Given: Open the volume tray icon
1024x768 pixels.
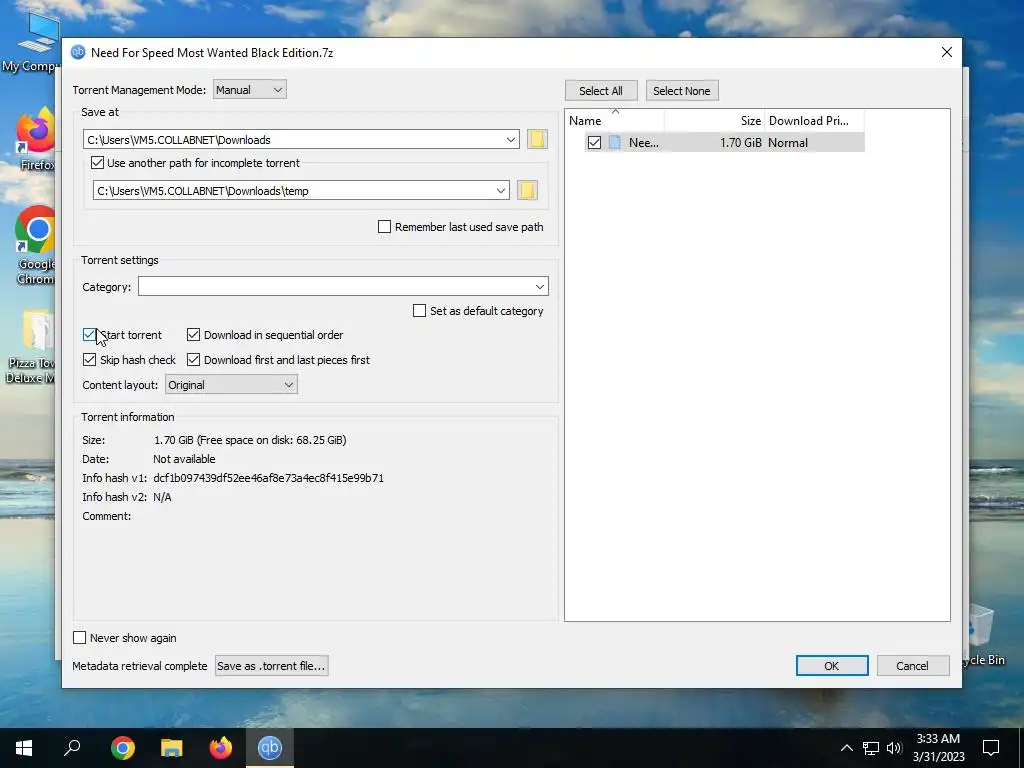Looking at the screenshot, I should point(894,748).
